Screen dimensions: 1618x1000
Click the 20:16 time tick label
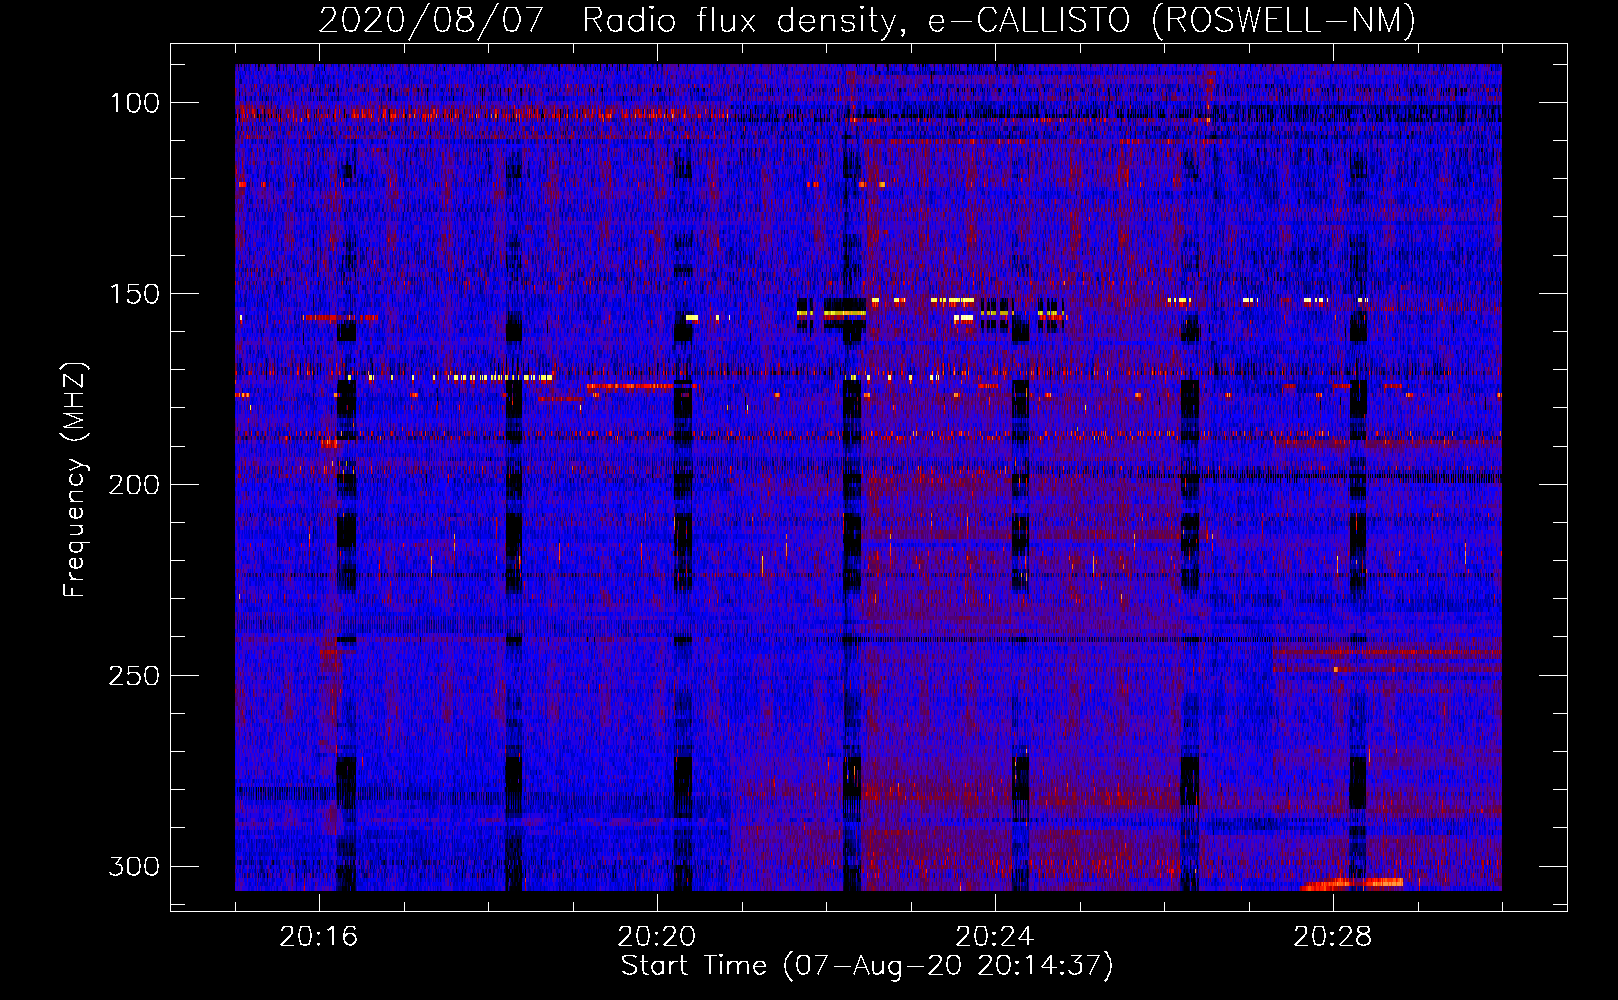tap(319, 937)
